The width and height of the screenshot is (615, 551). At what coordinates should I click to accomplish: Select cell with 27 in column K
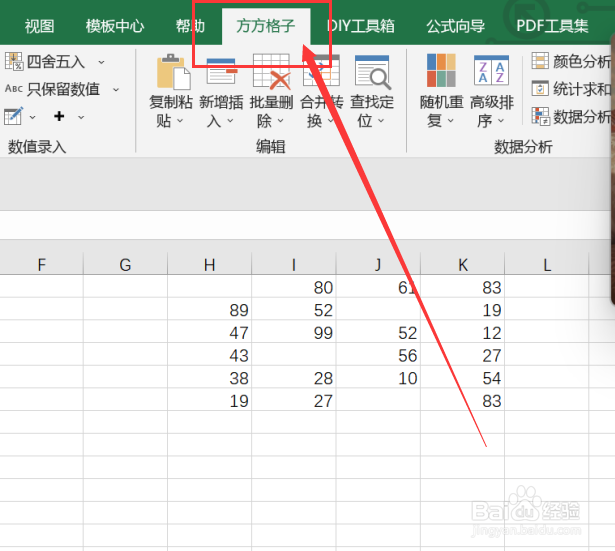coord(462,355)
